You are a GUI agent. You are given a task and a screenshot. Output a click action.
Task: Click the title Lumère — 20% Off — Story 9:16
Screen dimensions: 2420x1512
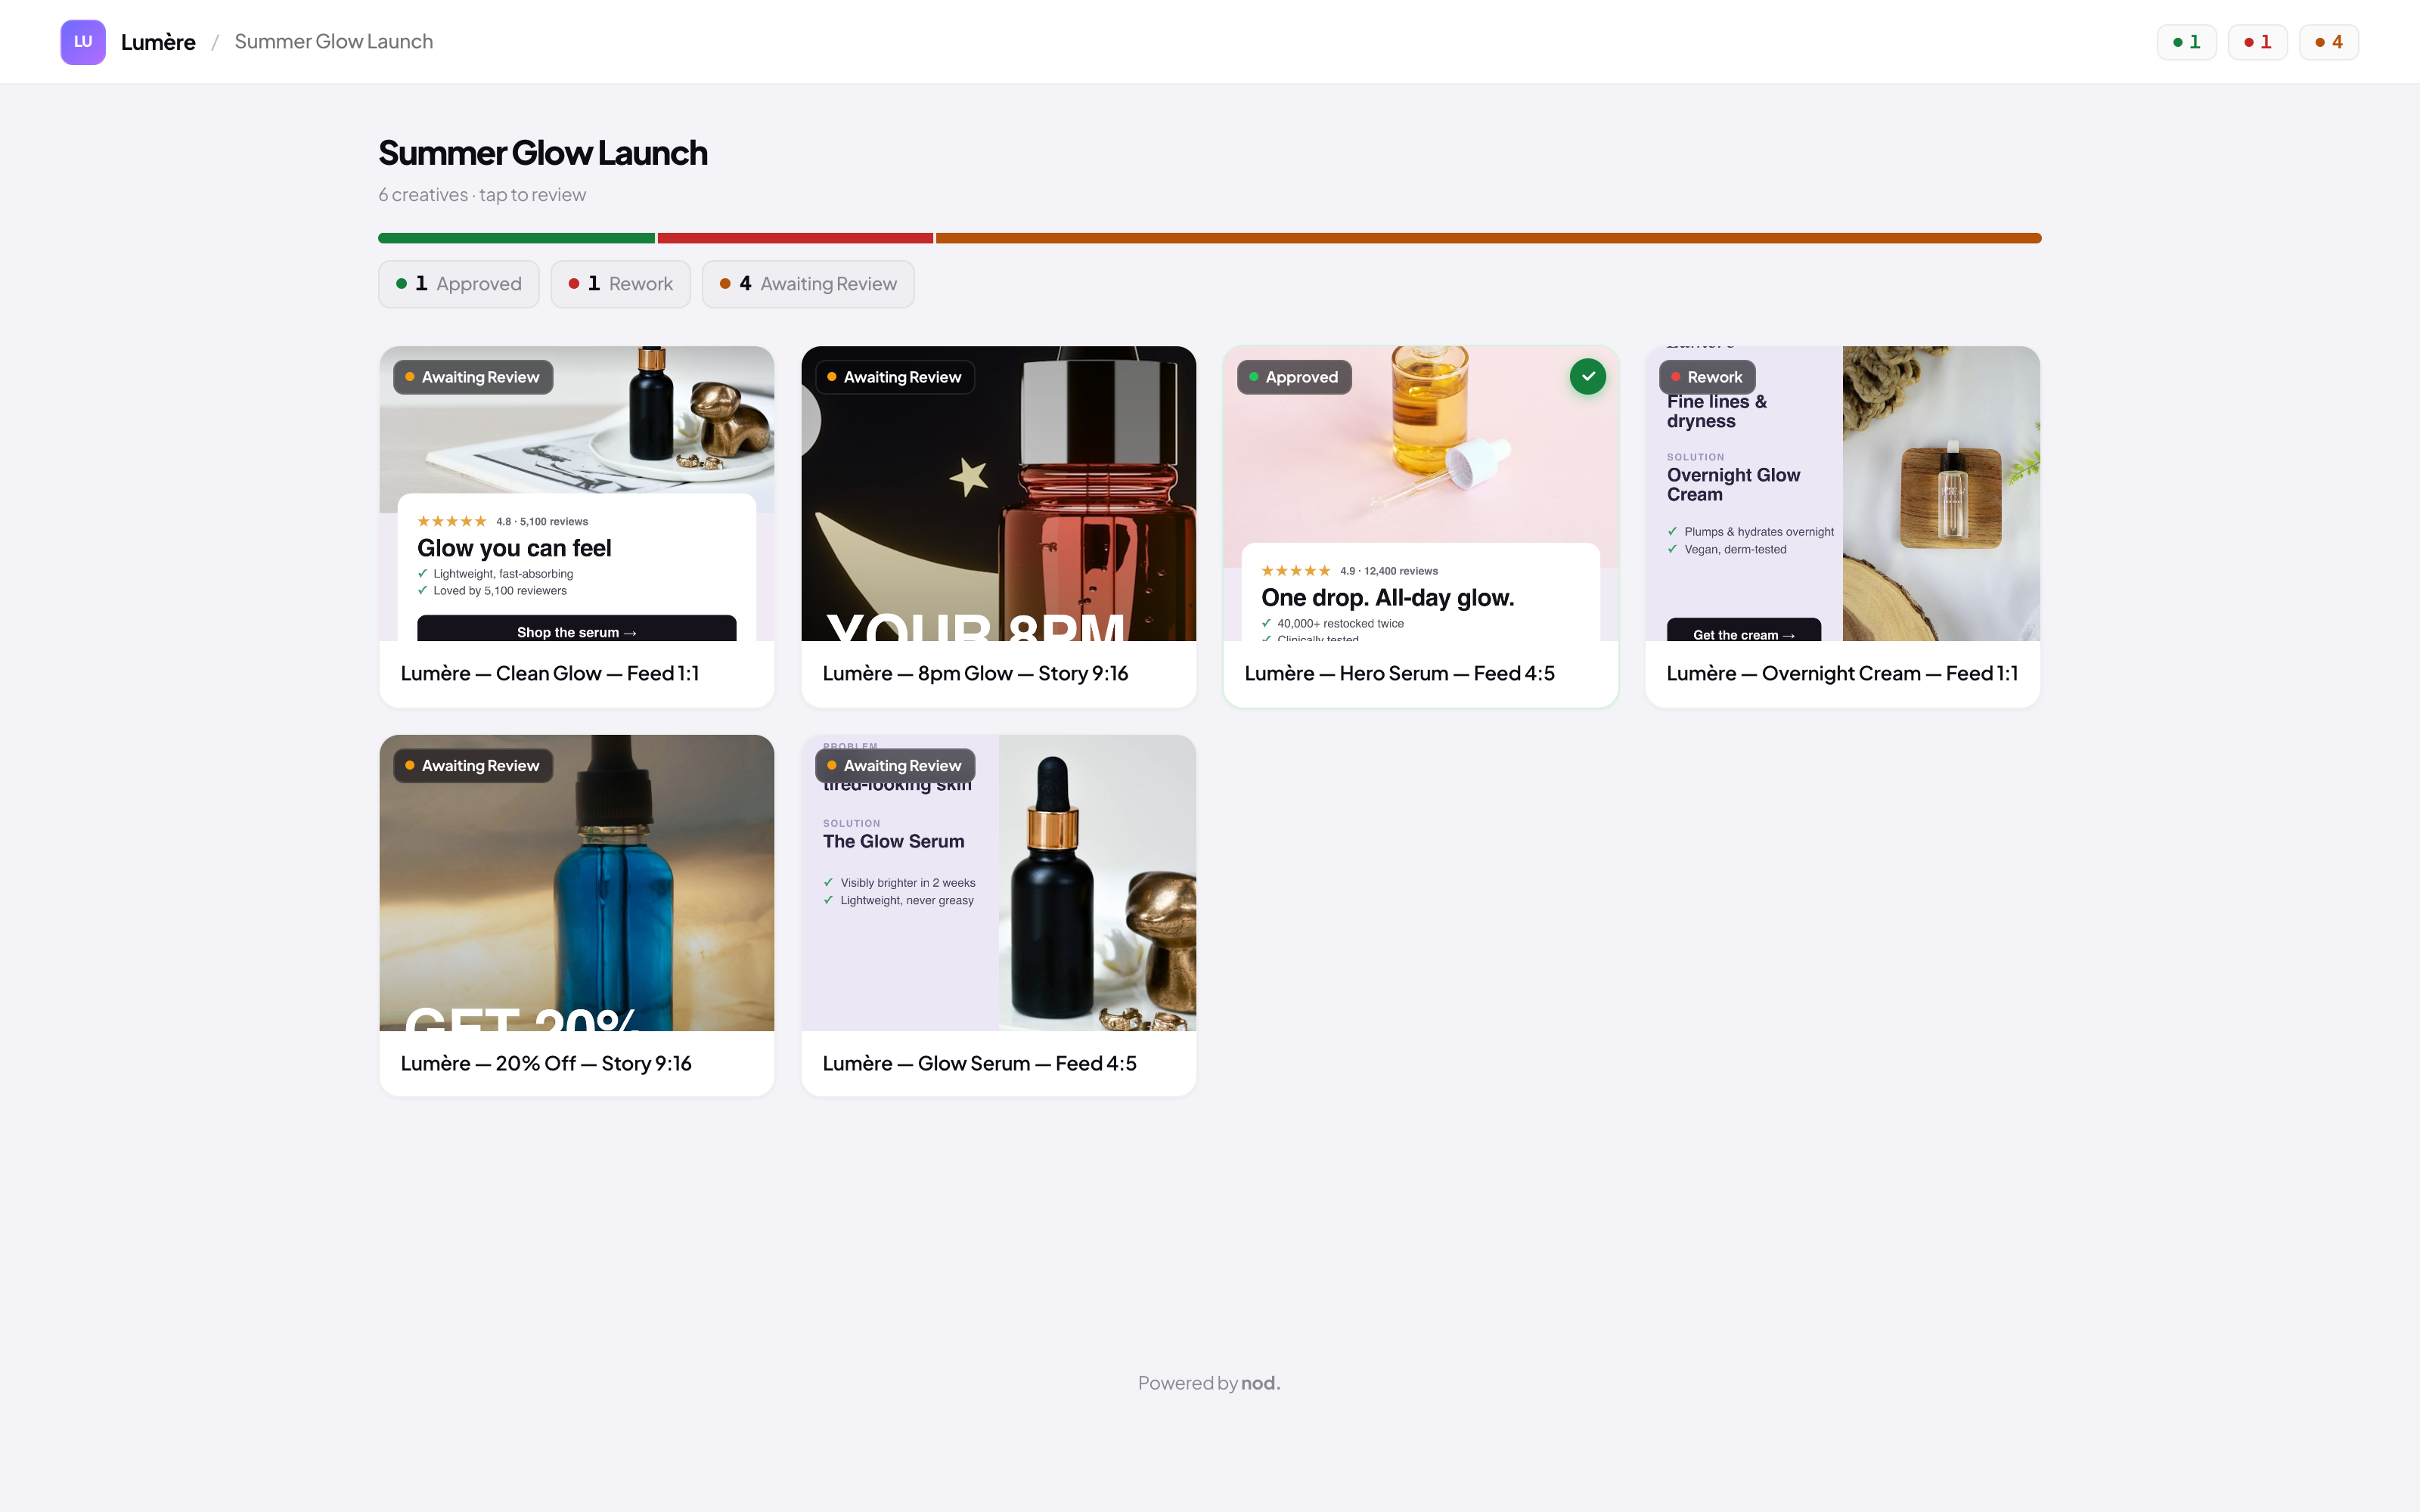point(546,1064)
